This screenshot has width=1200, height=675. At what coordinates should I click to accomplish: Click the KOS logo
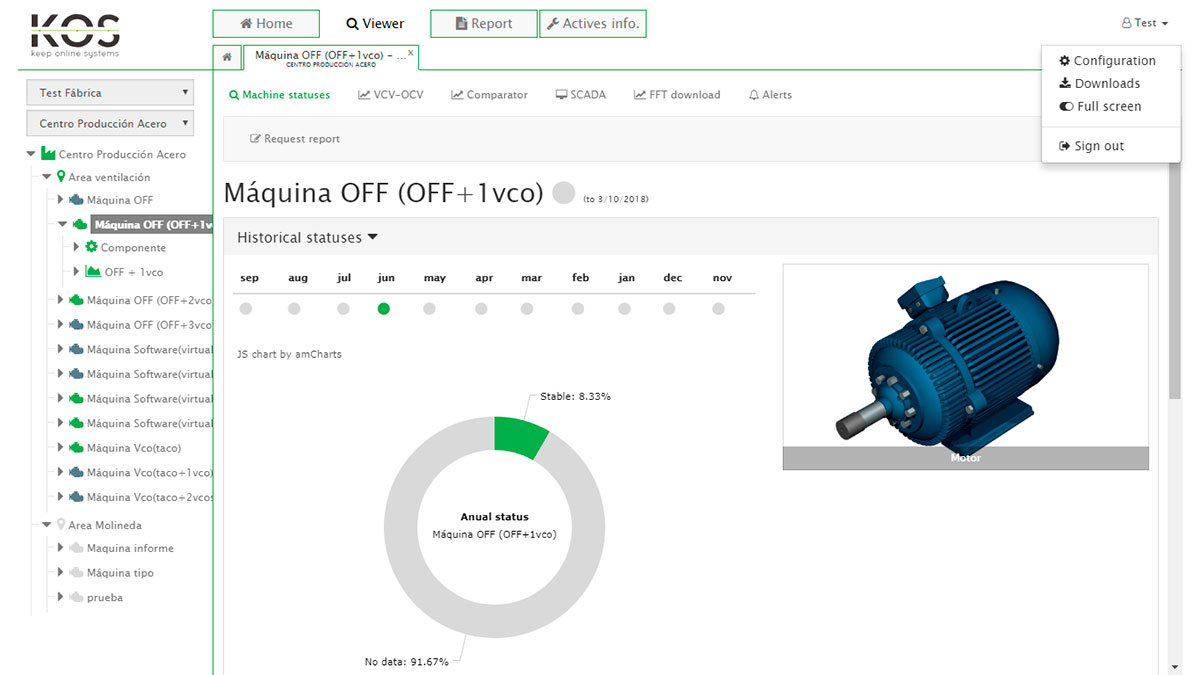[x=75, y=34]
